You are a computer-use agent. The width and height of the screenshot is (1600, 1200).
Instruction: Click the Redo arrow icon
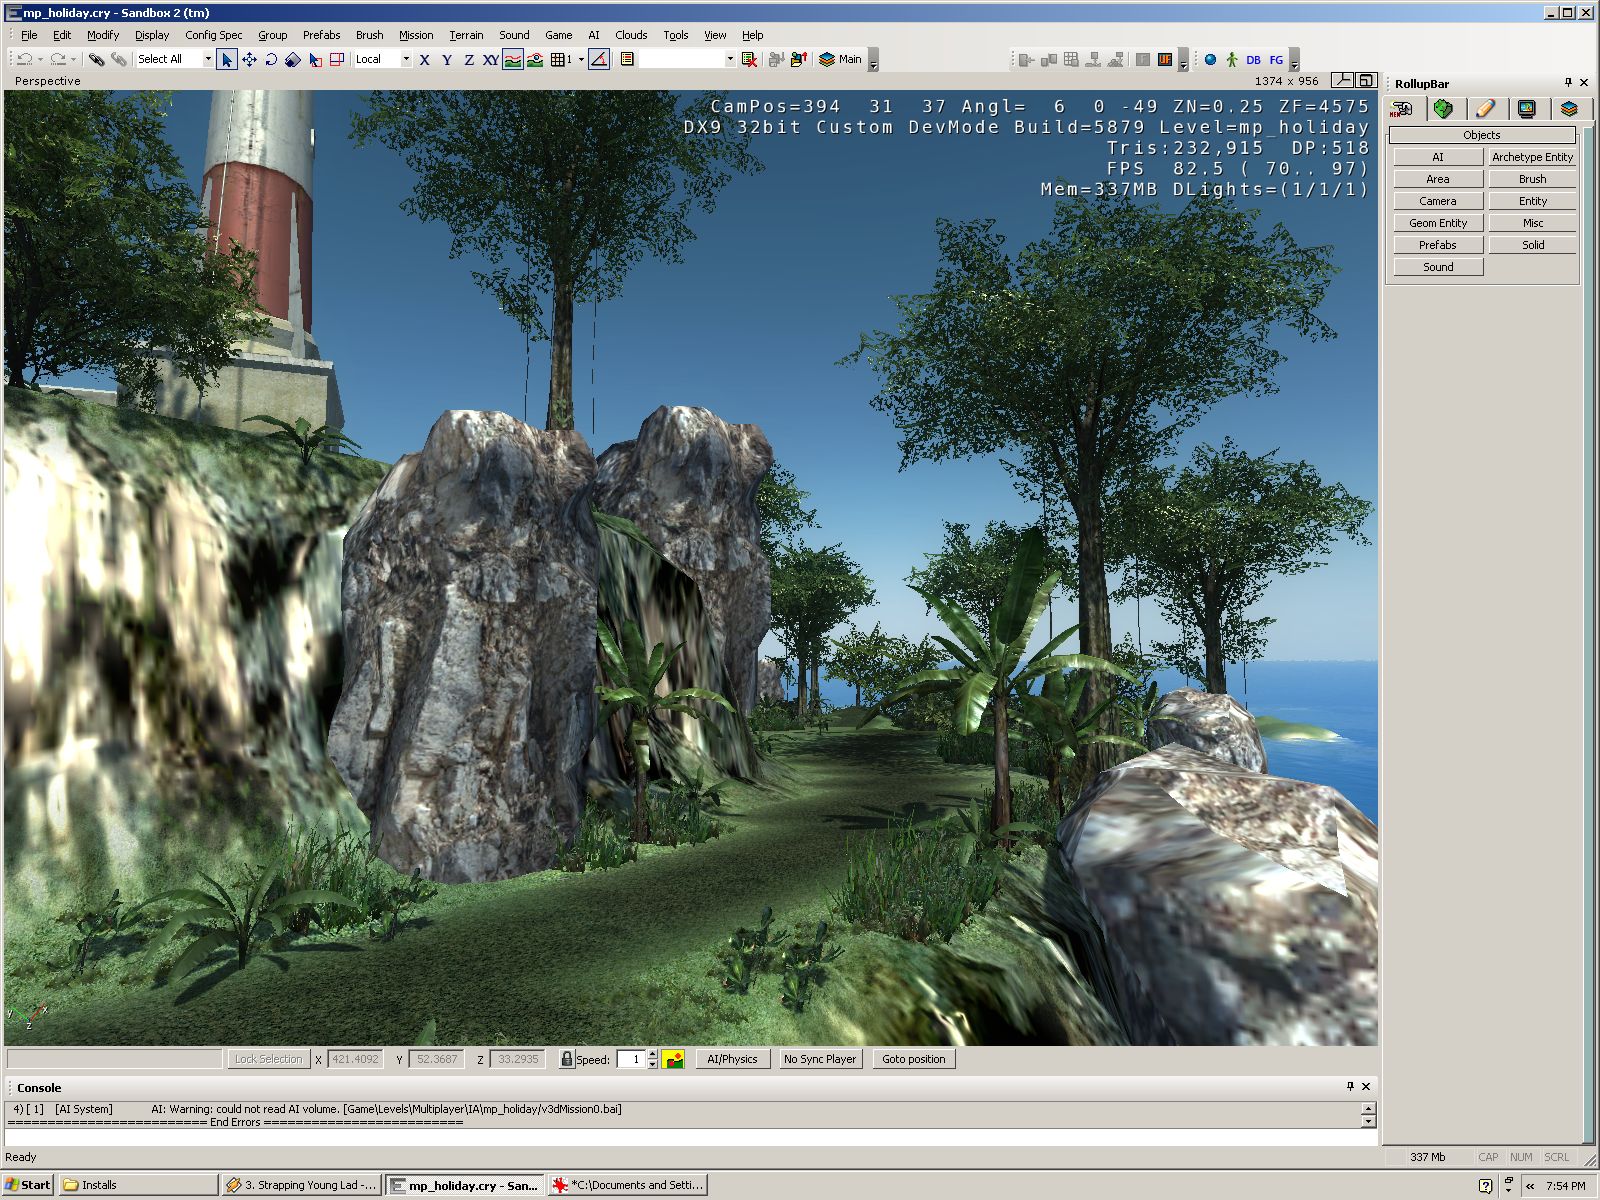pos(58,60)
